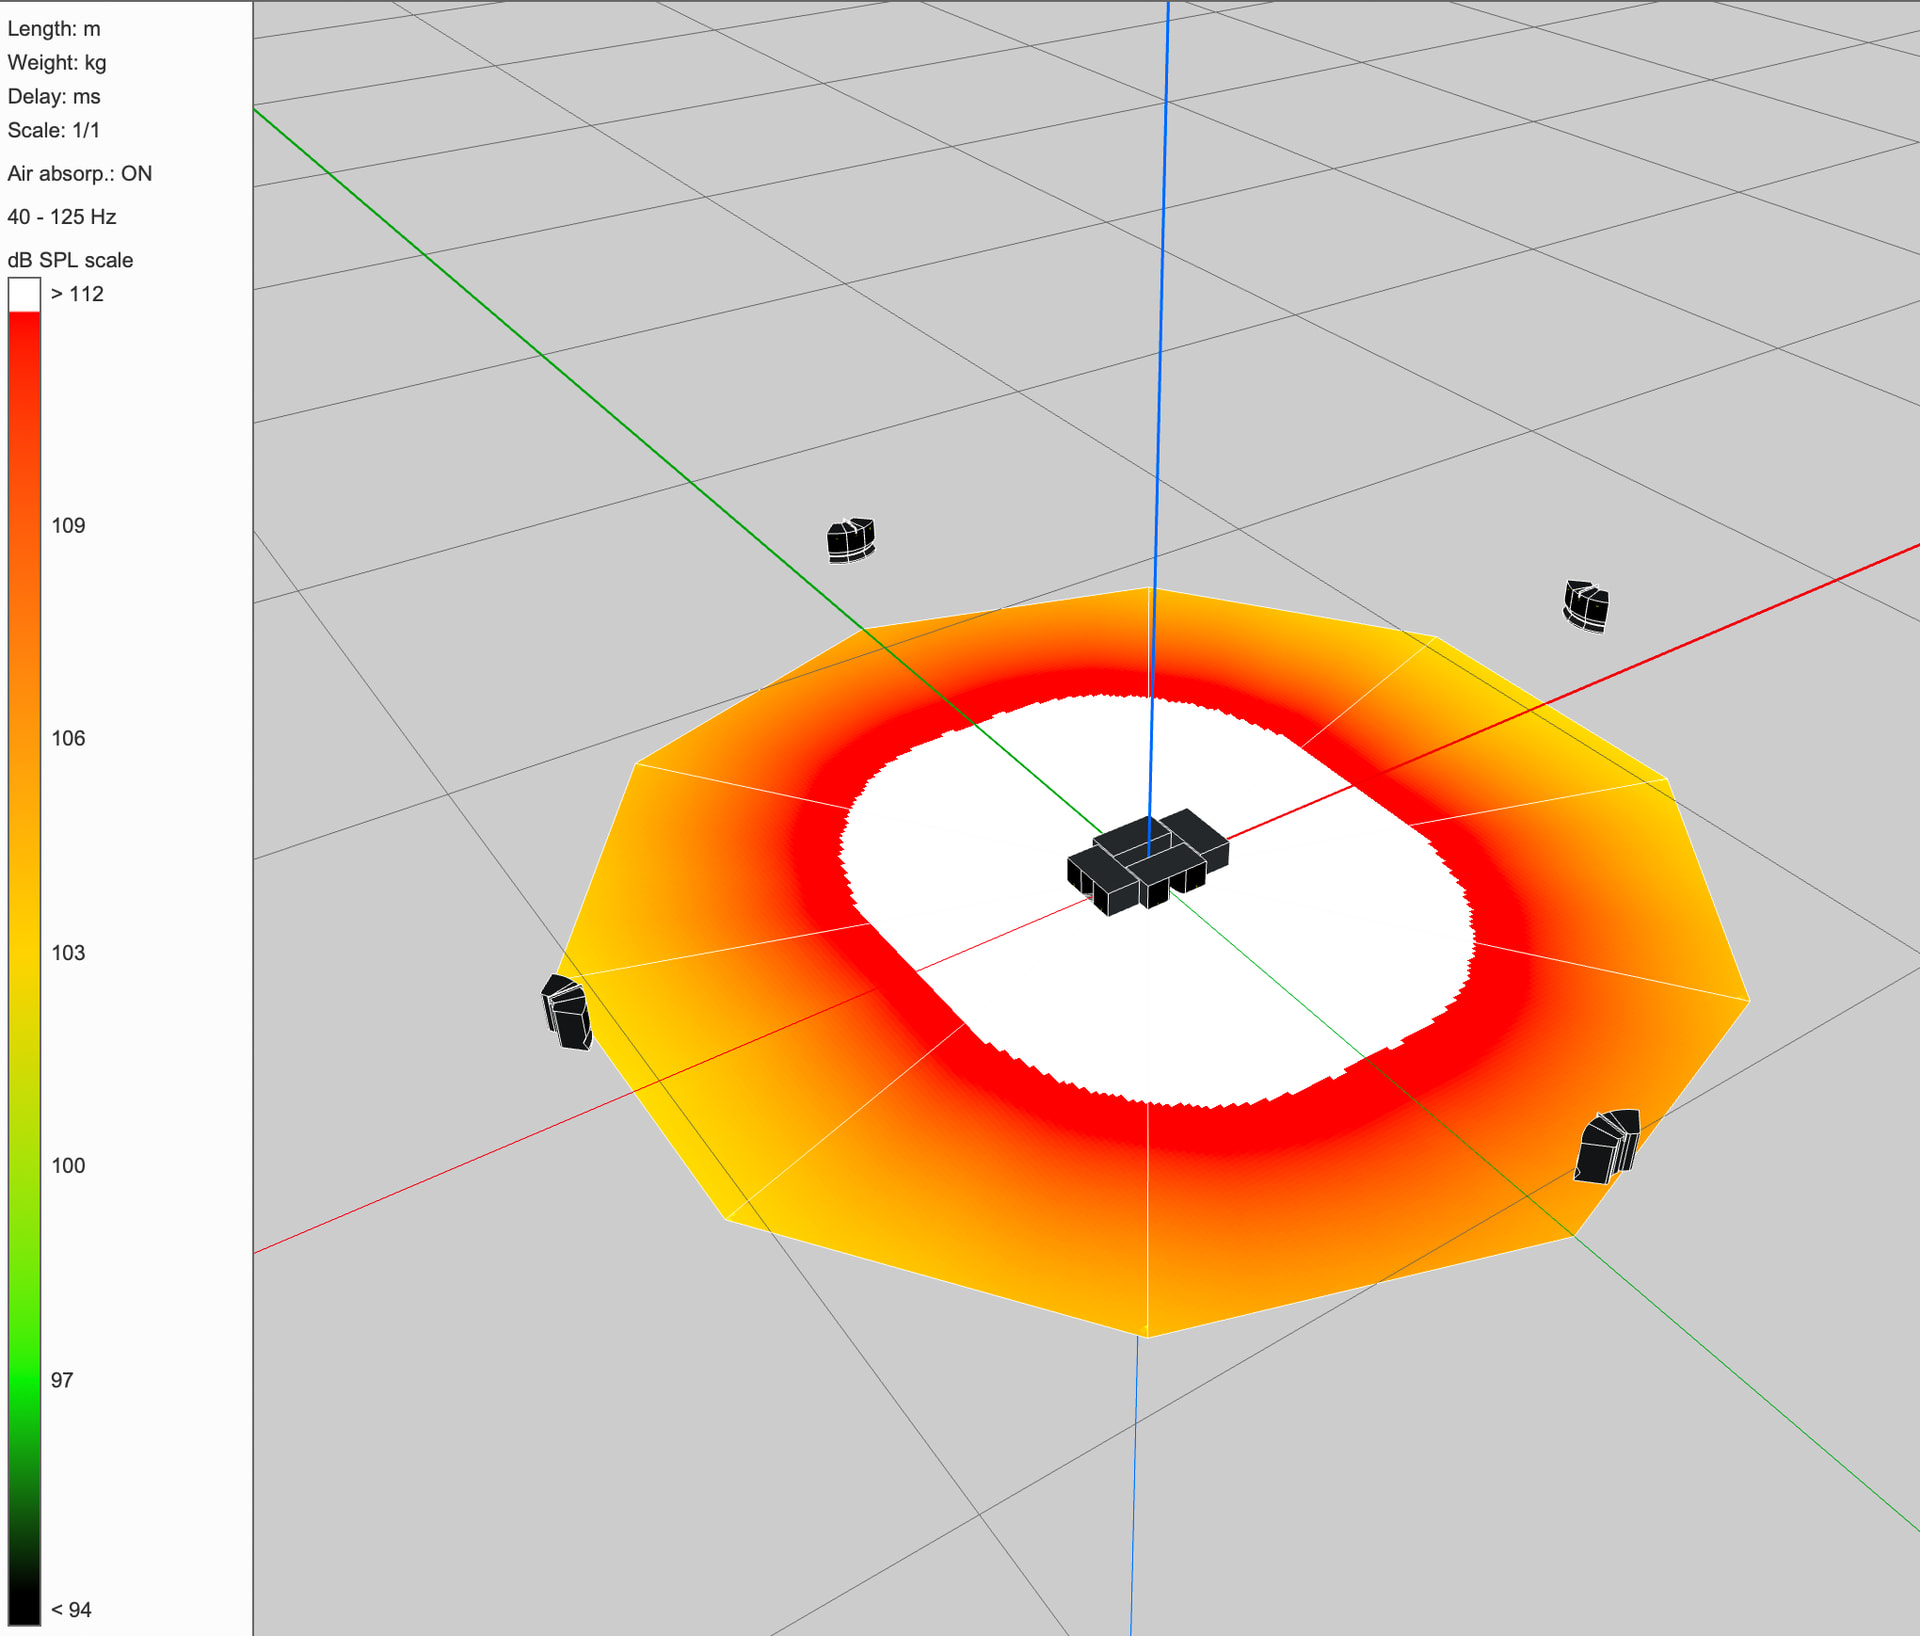The height and width of the screenshot is (1636, 1920).
Task: Toggle the Air absorp.: ON label
Action: (80, 174)
